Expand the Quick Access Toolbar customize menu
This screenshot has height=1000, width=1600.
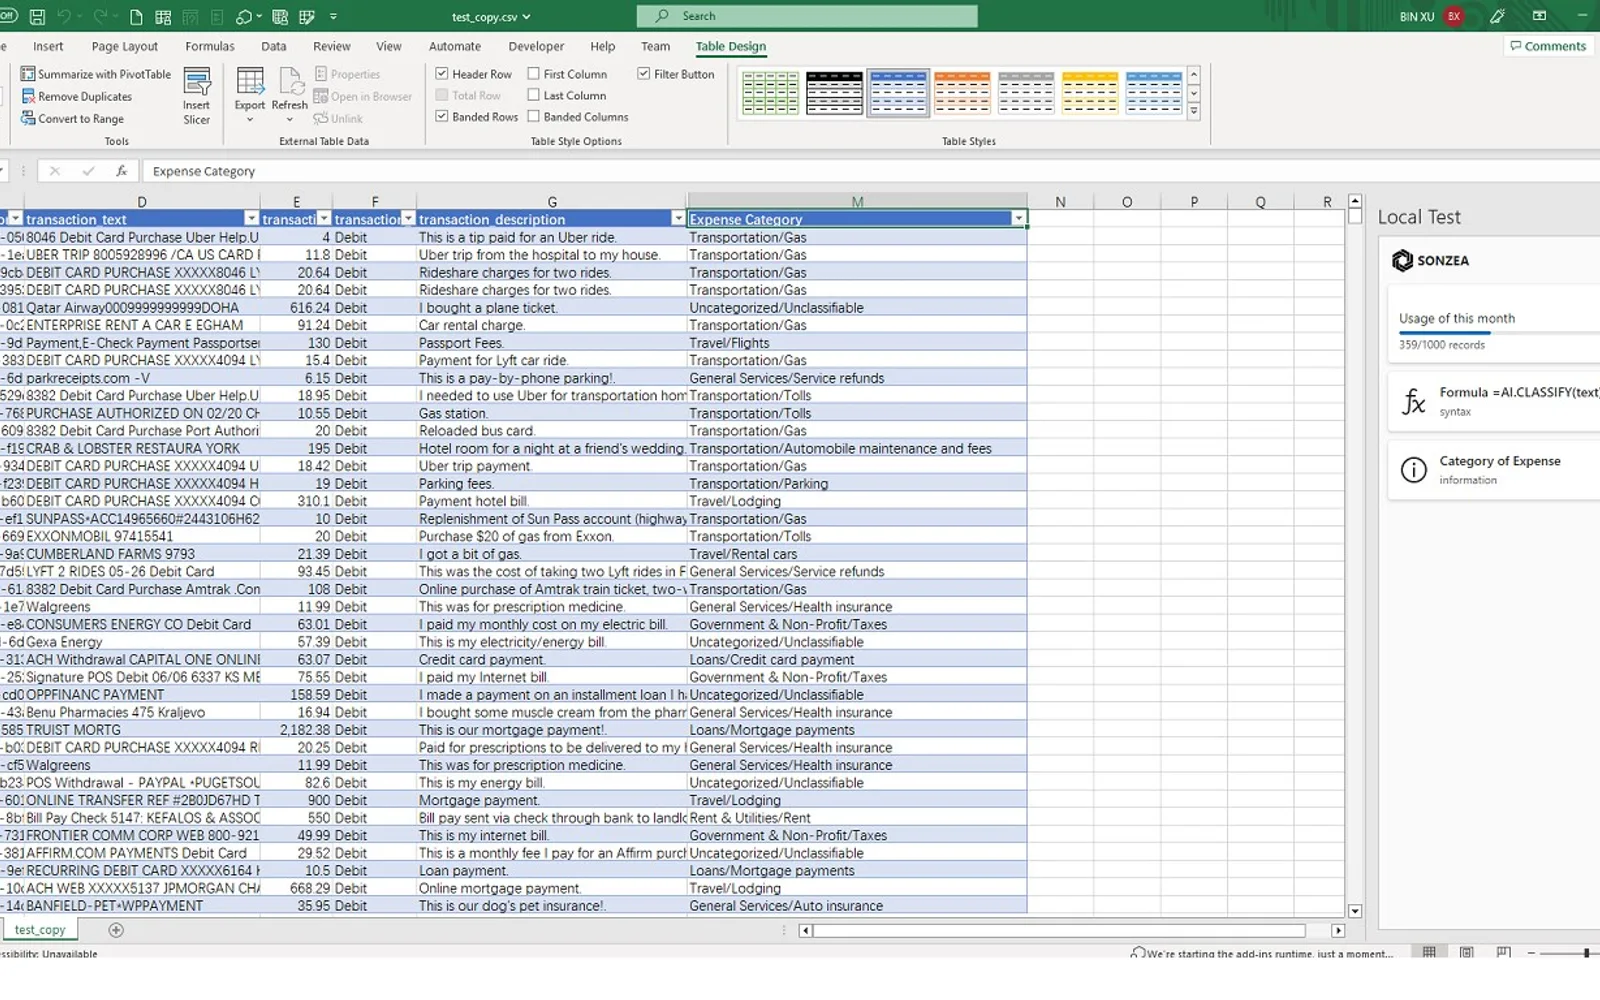point(333,17)
